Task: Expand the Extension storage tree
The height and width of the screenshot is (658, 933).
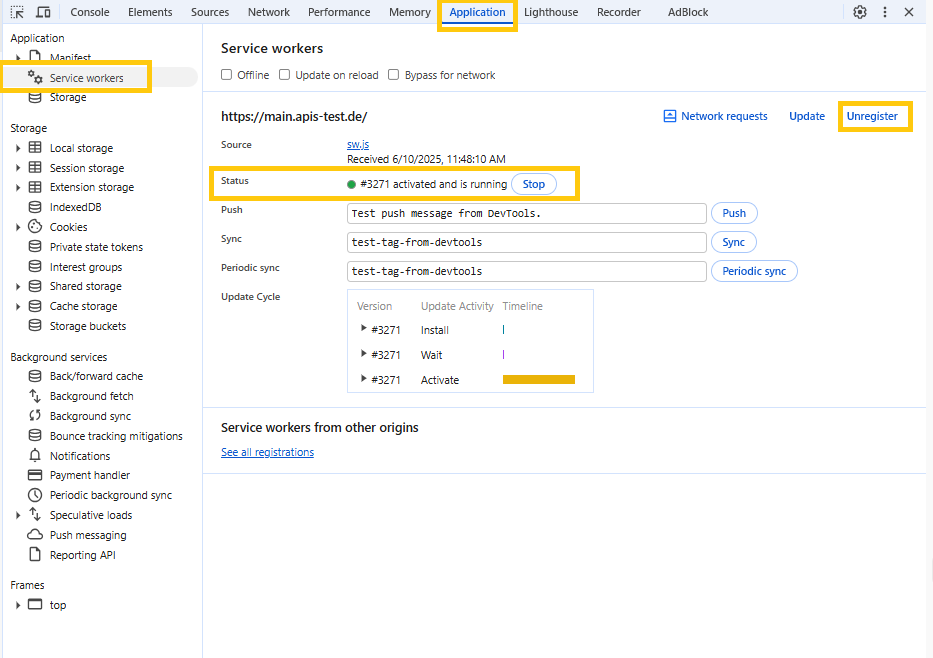Action: pyautogui.click(x=18, y=187)
